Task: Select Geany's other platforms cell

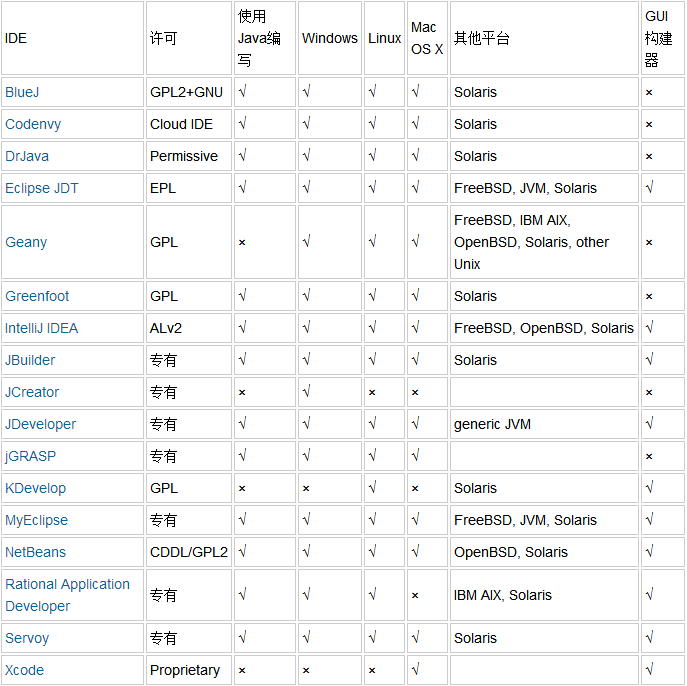Action: coord(544,242)
